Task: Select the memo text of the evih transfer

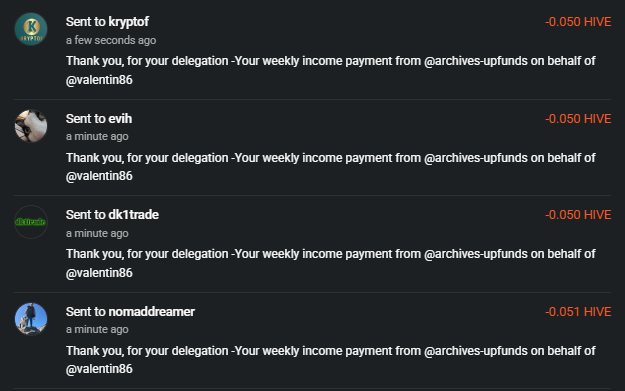Action: [330, 167]
